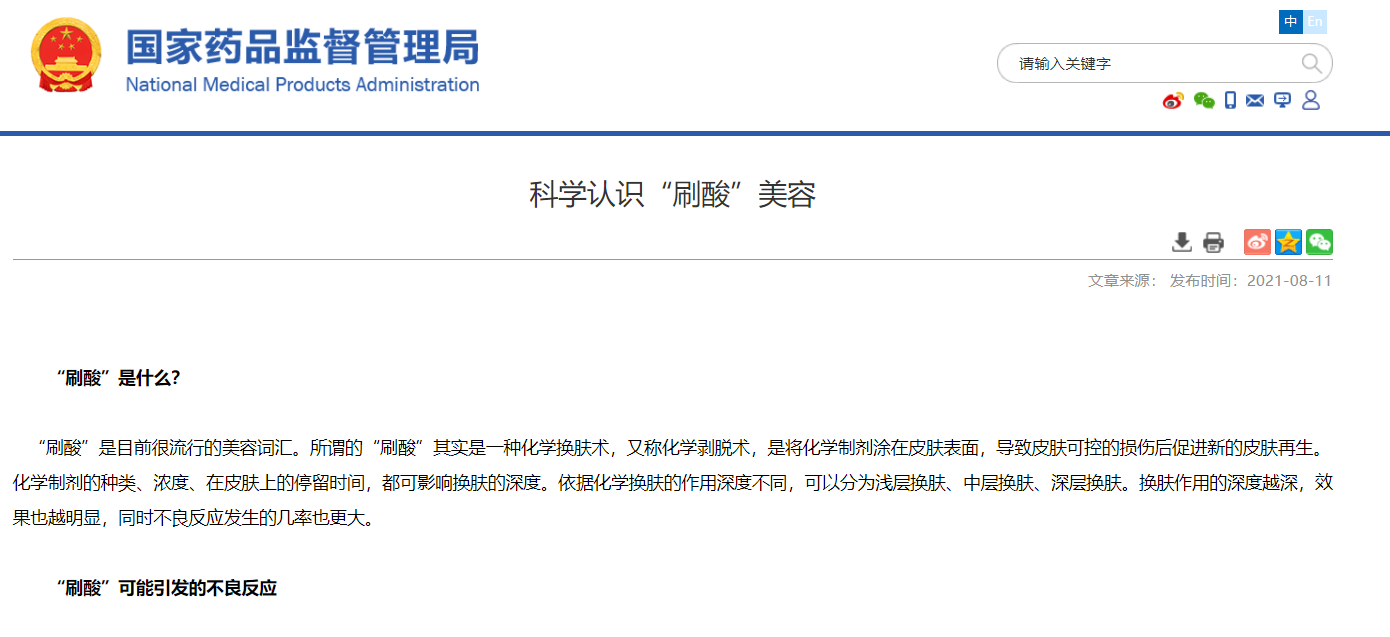Switch language to English (En)
This screenshot has width=1390, height=637.
1315,22
